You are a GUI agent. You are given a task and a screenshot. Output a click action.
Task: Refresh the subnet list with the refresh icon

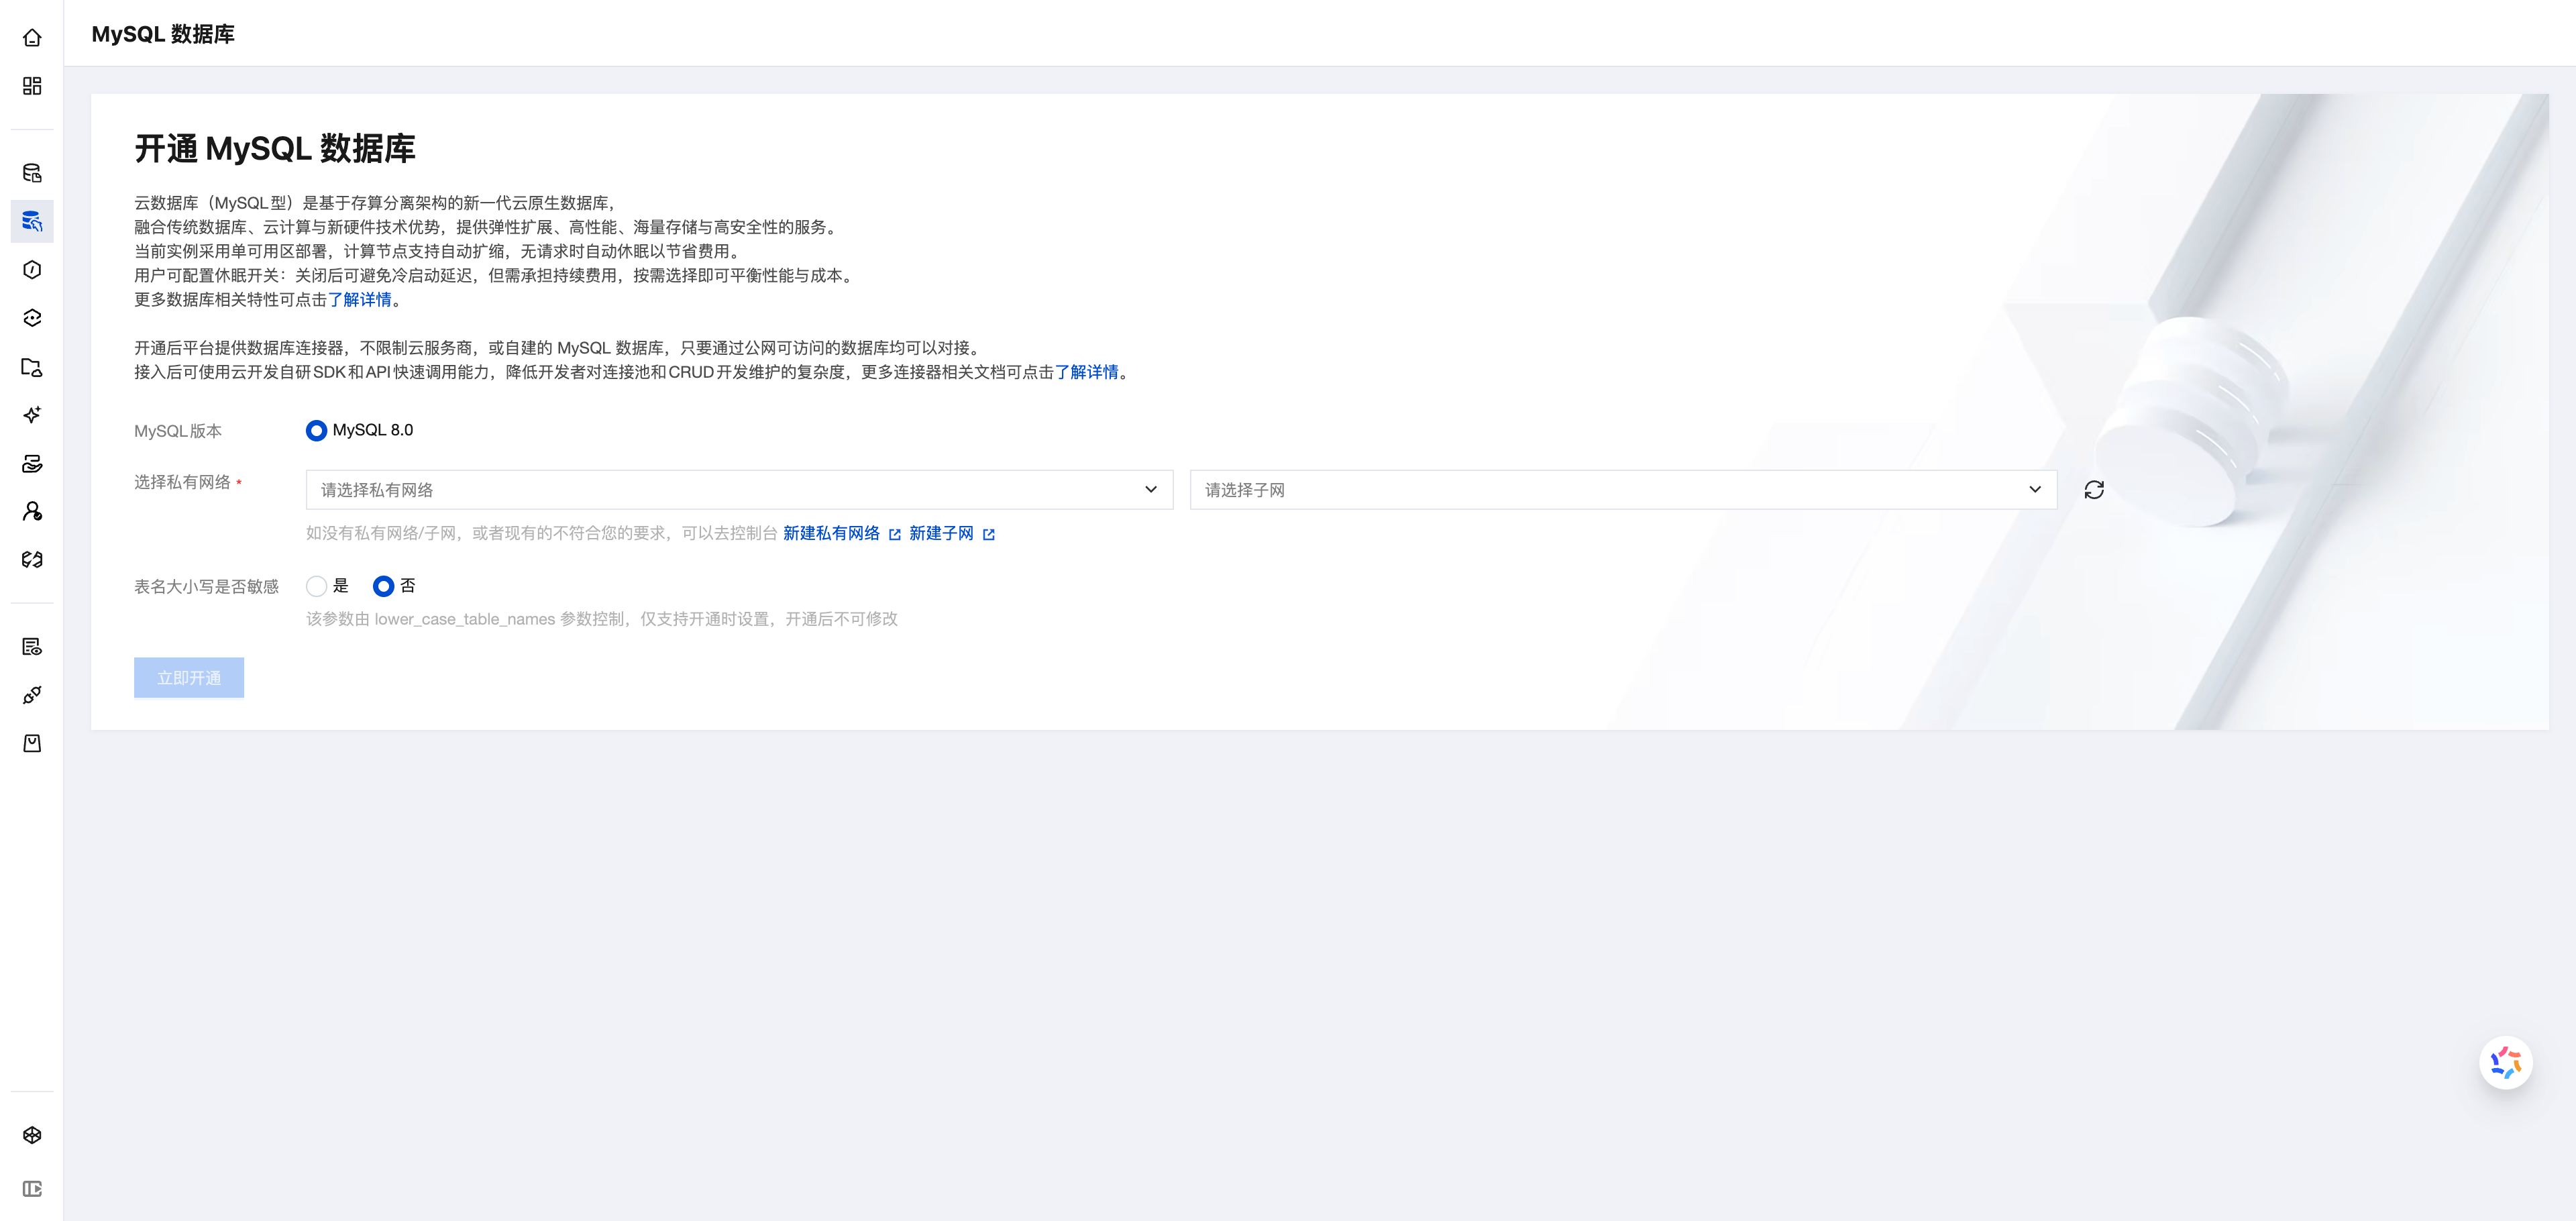[2094, 489]
